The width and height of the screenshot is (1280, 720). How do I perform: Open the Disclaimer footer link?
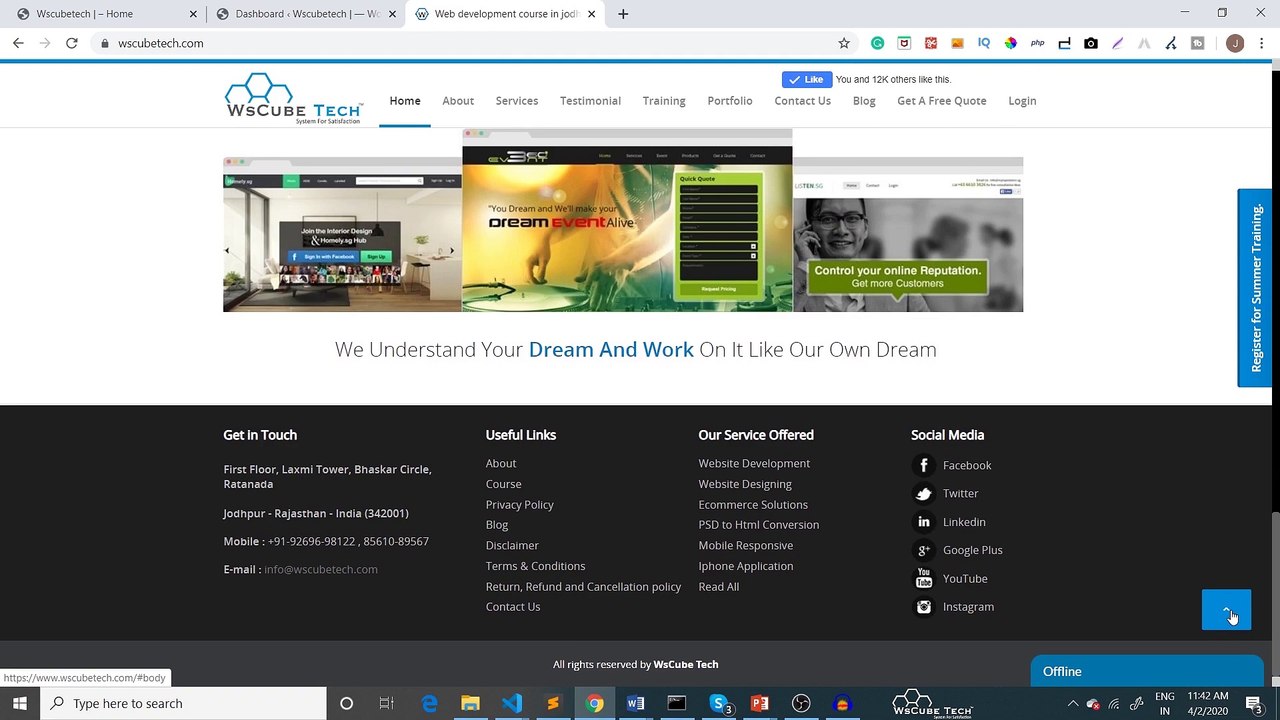coord(512,546)
